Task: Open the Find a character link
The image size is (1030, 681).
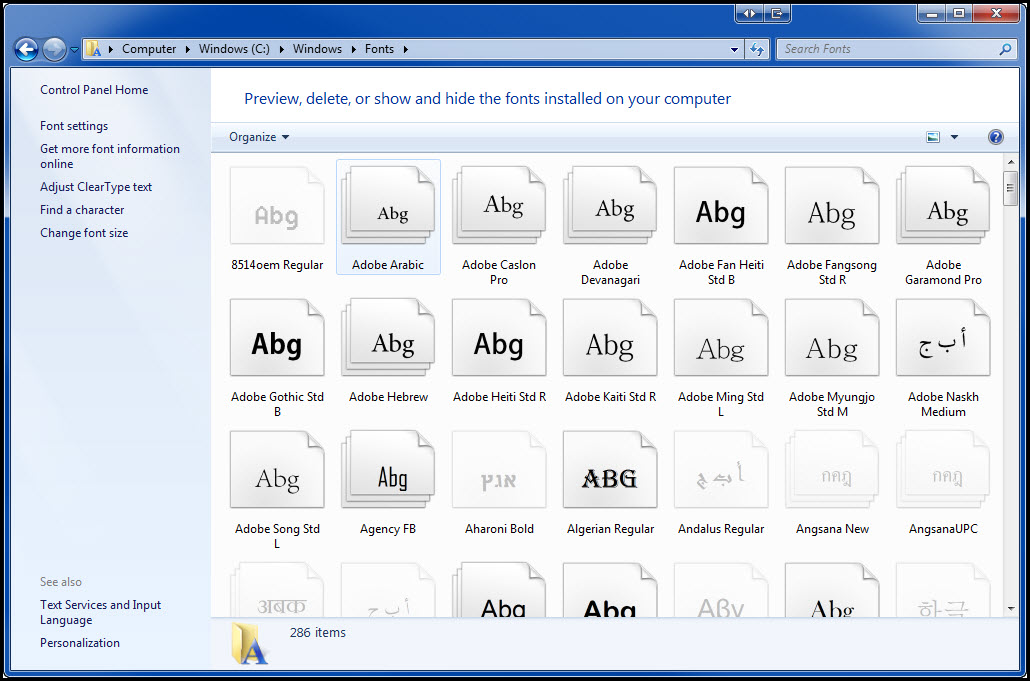Action: pyautogui.click(x=82, y=209)
